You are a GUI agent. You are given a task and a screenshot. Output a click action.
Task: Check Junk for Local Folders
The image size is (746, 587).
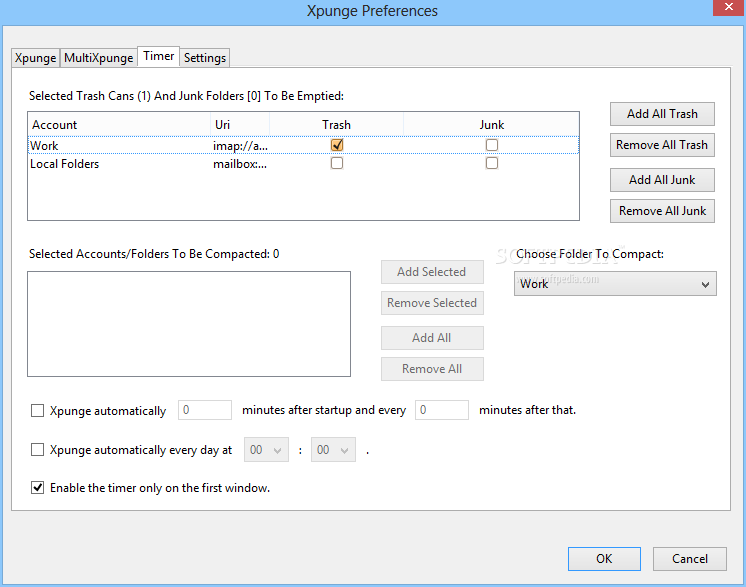[491, 163]
